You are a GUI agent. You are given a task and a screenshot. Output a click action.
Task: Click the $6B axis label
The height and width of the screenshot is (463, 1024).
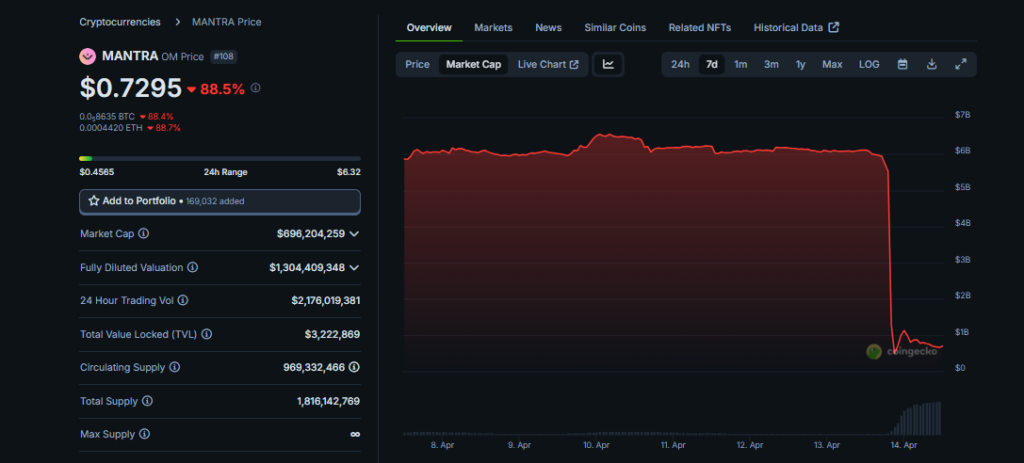point(961,151)
